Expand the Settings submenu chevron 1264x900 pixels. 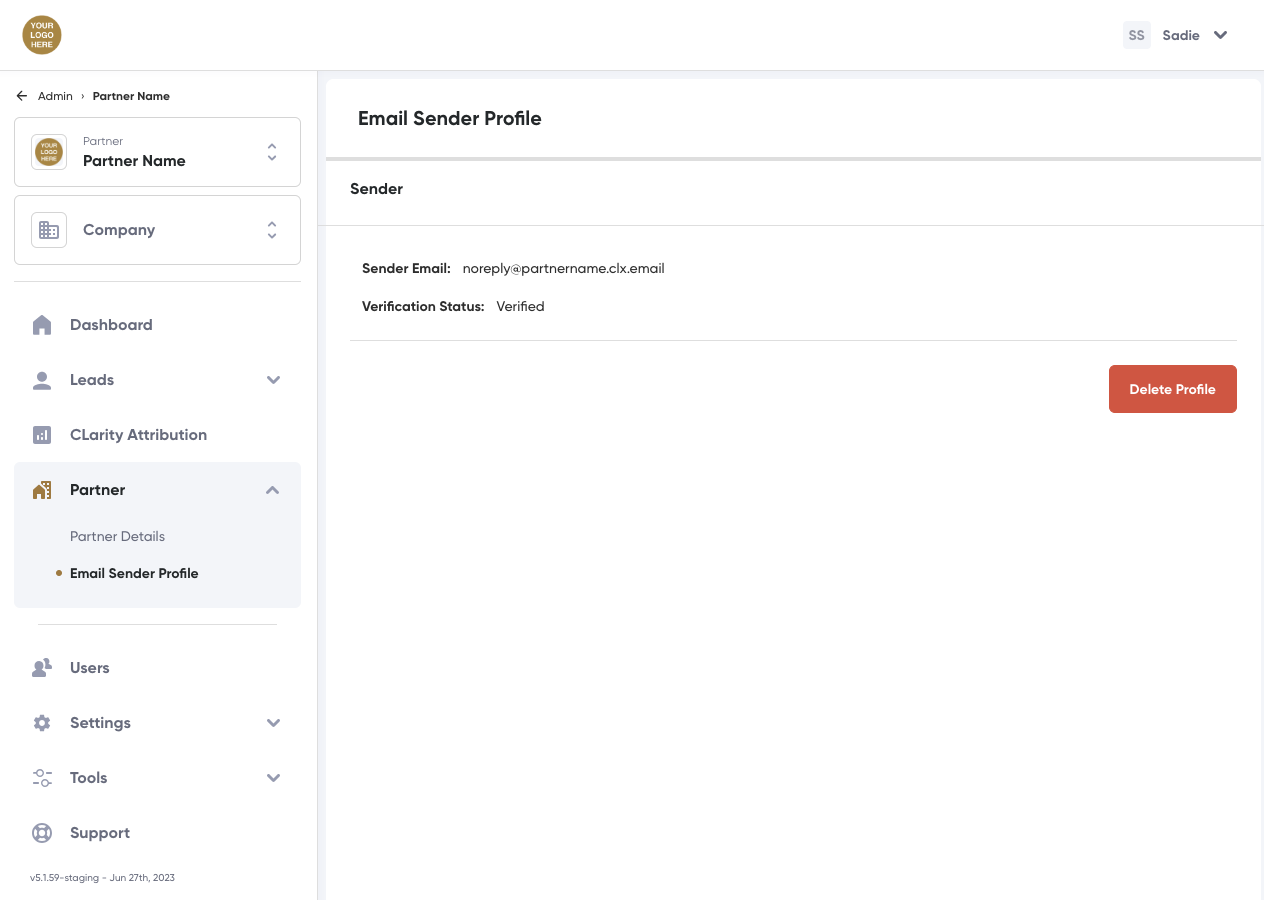pyautogui.click(x=273, y=723)
